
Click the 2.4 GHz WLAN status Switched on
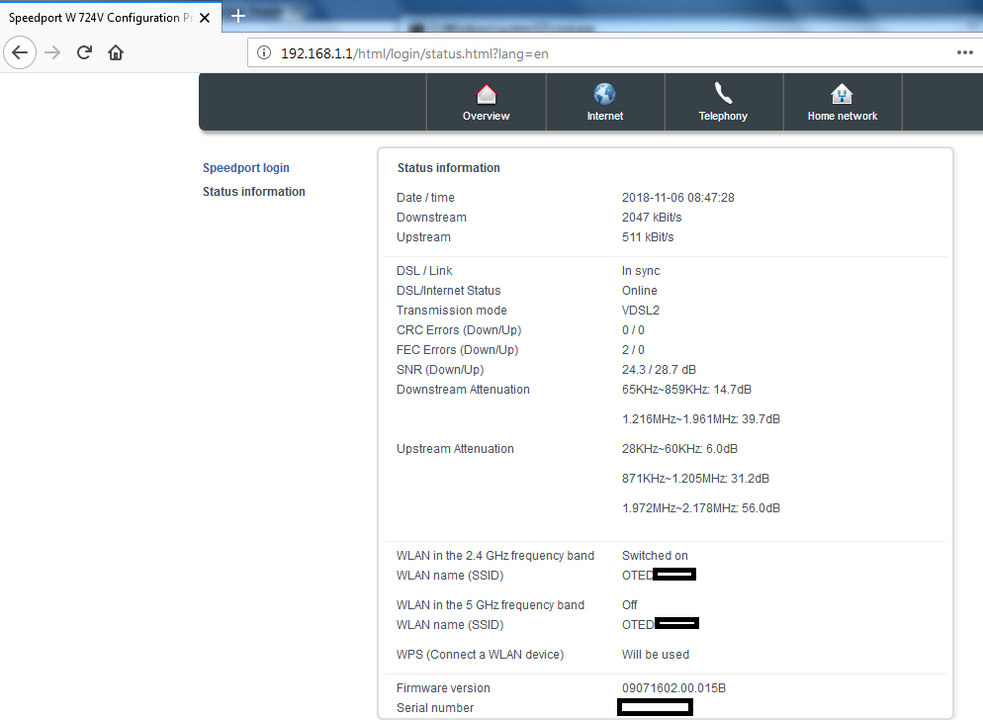coord(654,556)
